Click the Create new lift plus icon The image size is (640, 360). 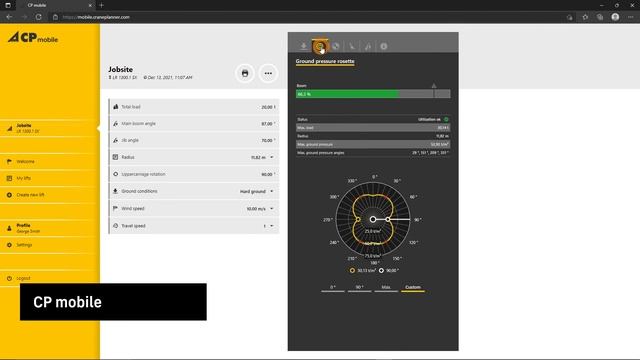click(x=9, y=195)
